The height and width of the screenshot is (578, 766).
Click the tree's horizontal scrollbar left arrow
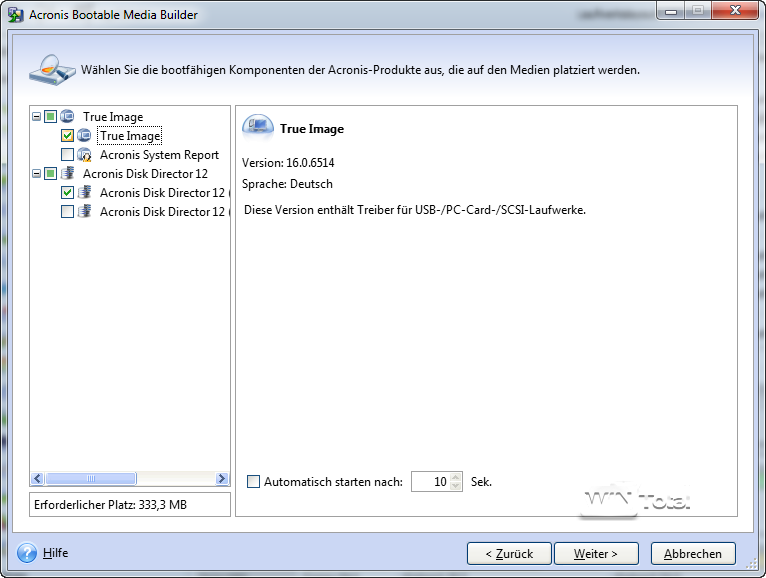point(37,478)
